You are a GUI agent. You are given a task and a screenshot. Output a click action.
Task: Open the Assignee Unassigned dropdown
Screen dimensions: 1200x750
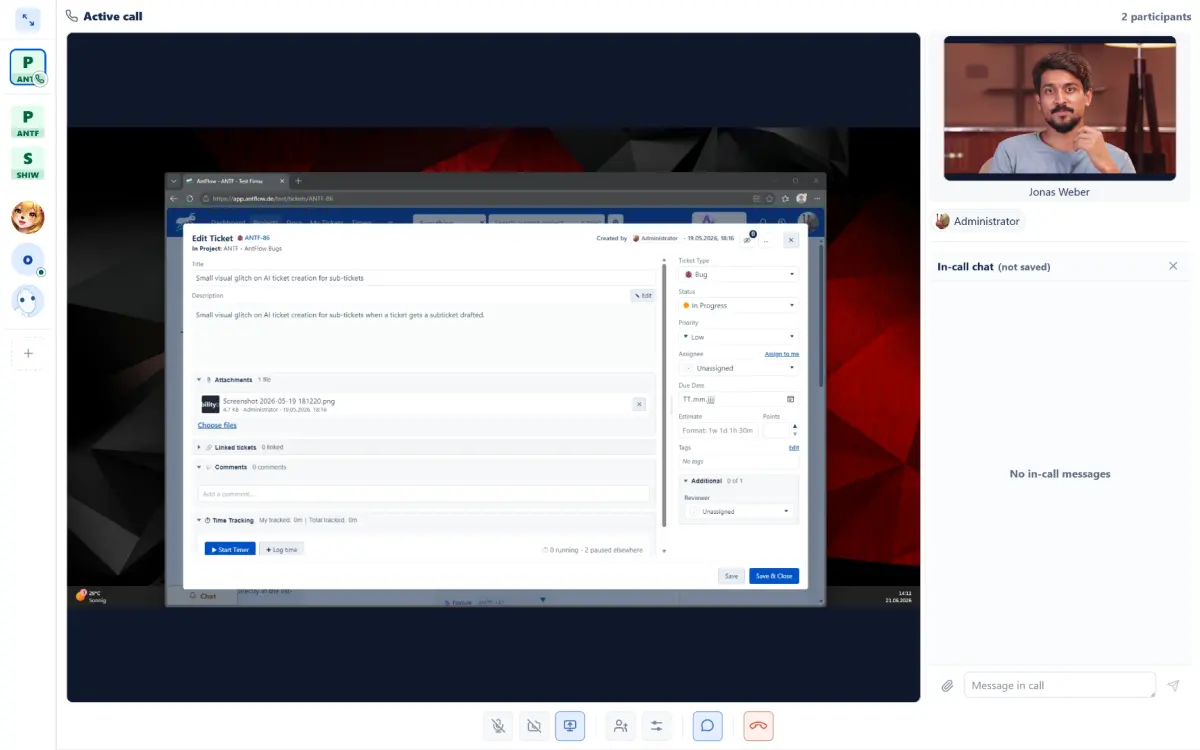(739, 368)
